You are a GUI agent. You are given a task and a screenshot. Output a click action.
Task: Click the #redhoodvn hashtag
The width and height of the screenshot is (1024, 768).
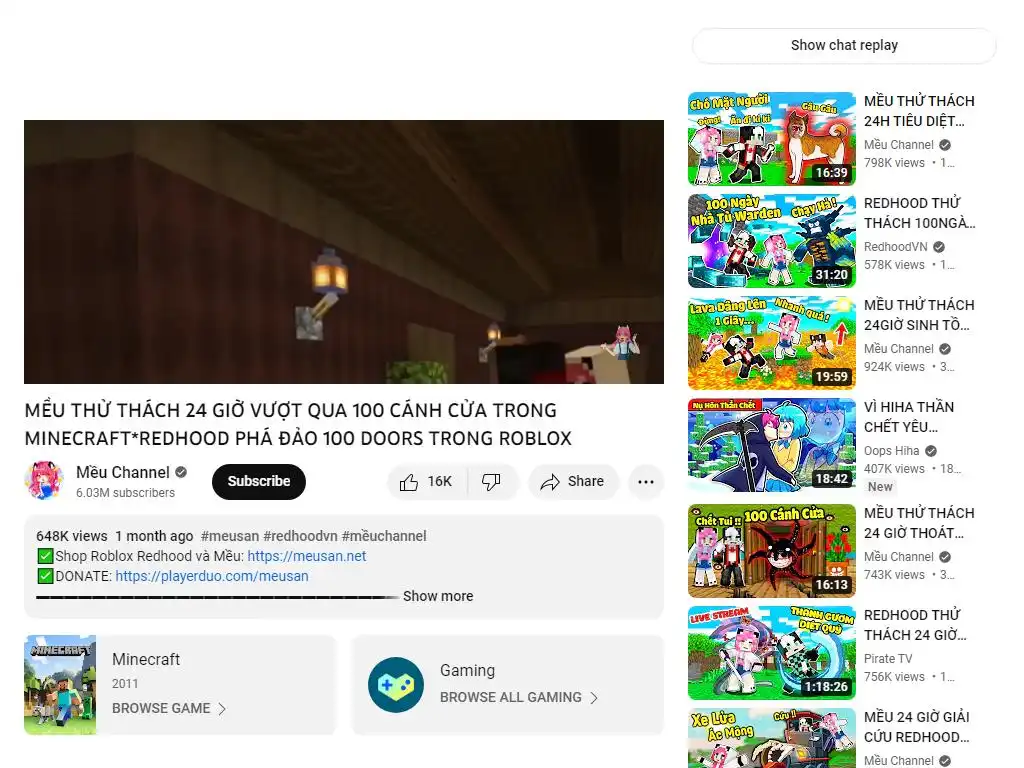point(300,536)
